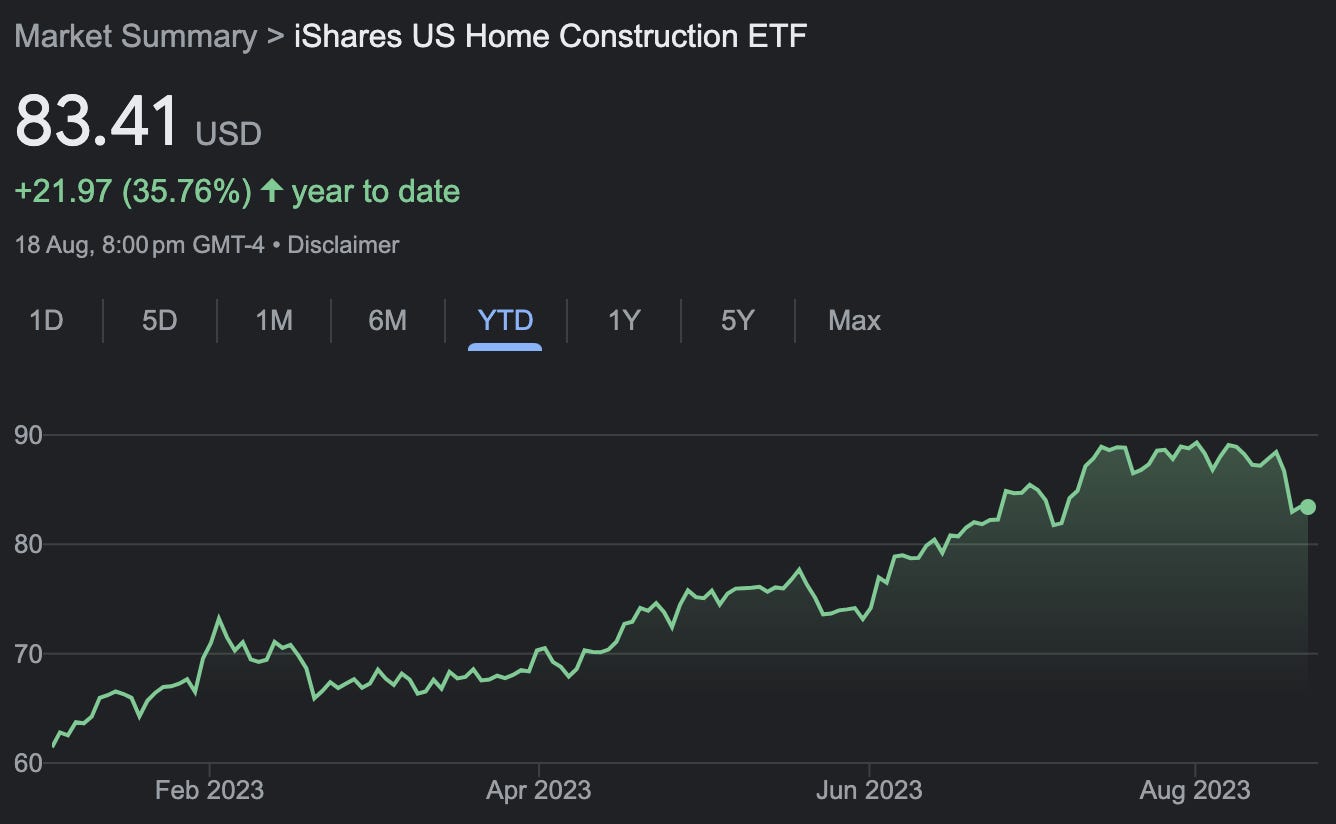
Task: Open the Disclaimer link
Action: (x=343, y=244)
